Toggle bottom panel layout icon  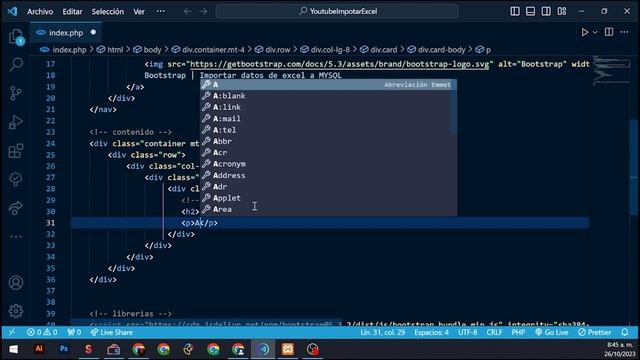point(530,11)
